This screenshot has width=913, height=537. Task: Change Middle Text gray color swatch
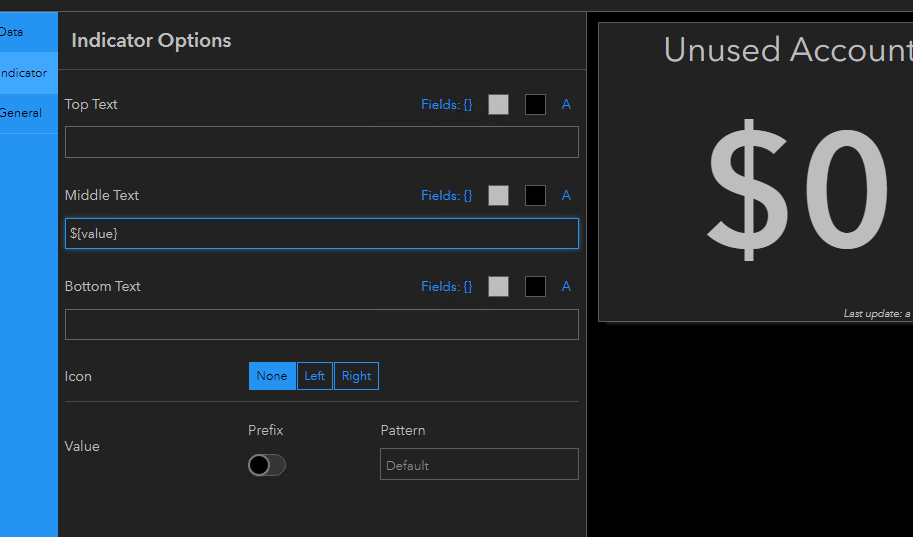pyautogui.click(x=498, y=195)
